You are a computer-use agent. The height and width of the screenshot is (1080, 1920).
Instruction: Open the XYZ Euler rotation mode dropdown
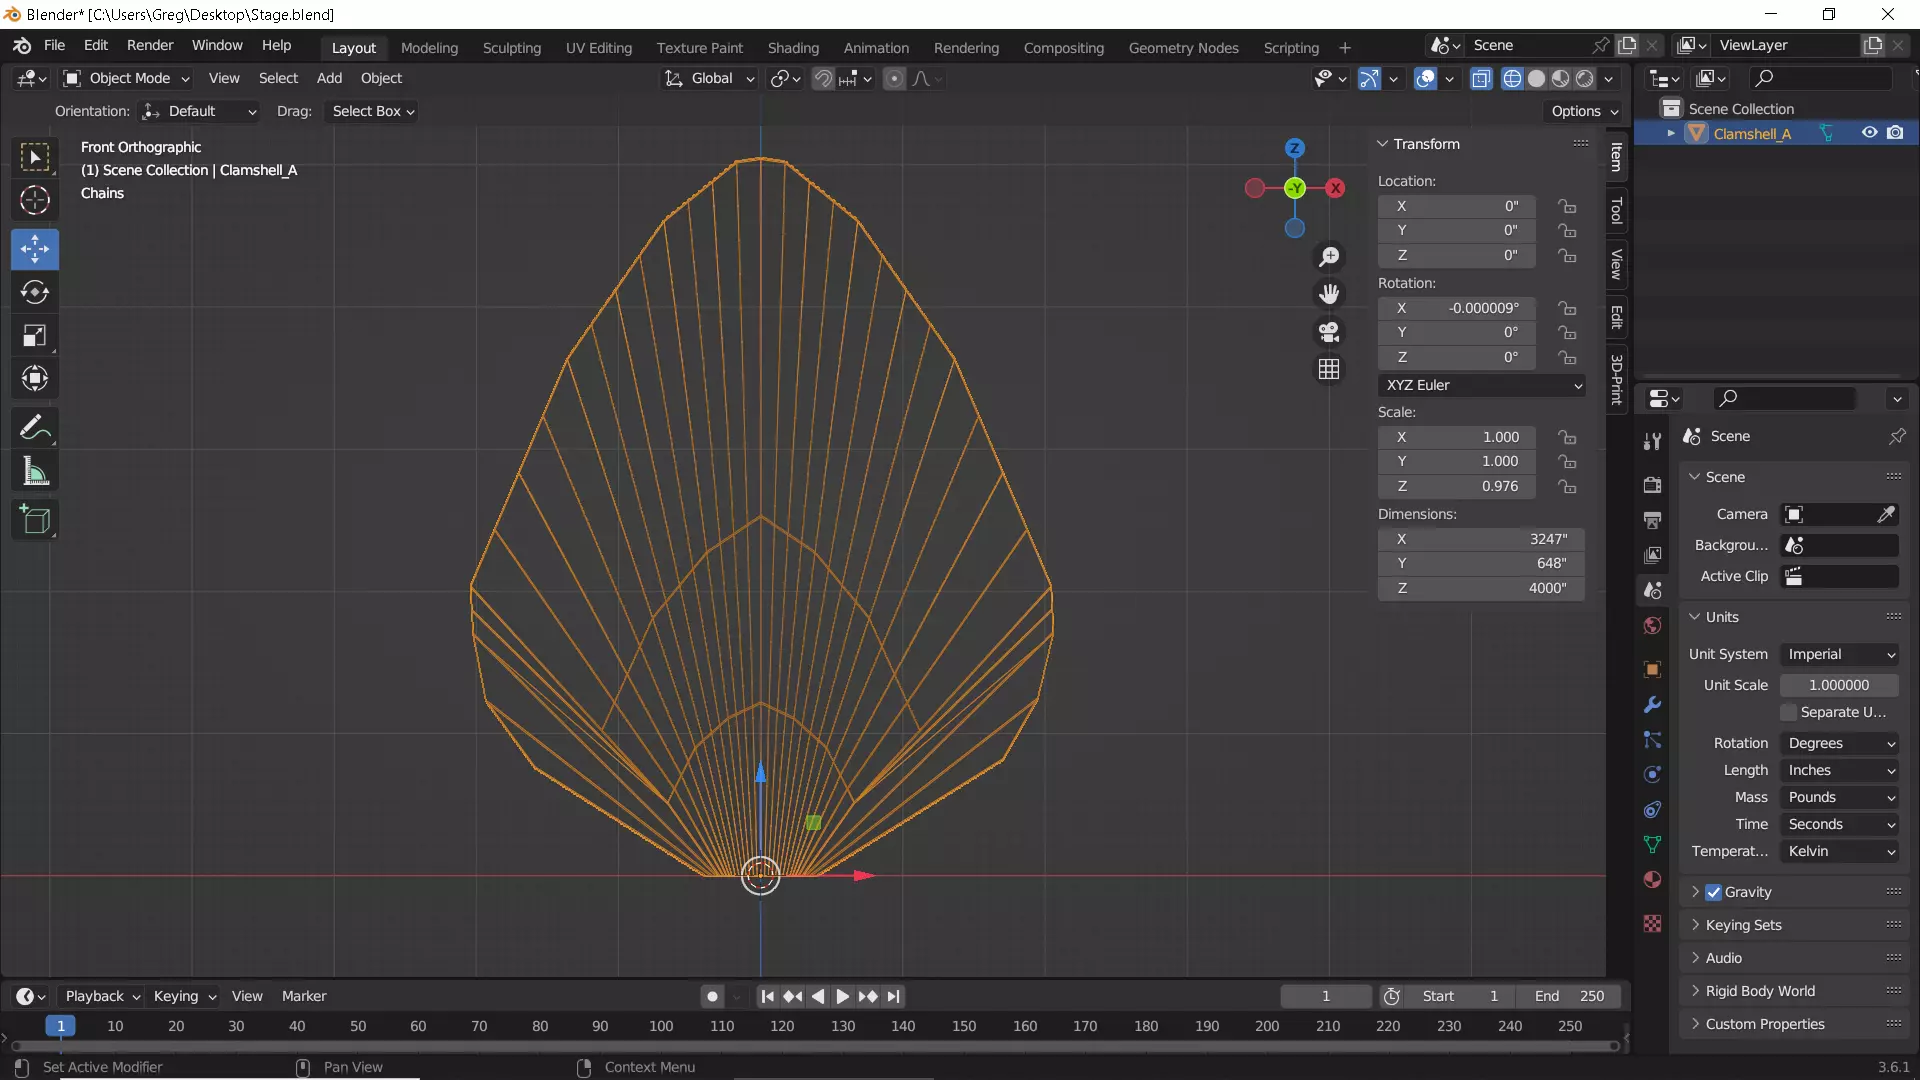point(1482,385)
